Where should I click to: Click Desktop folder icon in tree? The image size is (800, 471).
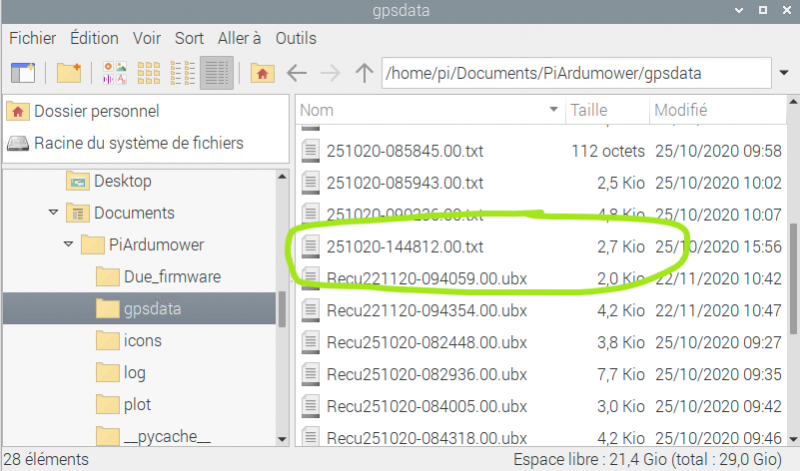tap(78, 181)
